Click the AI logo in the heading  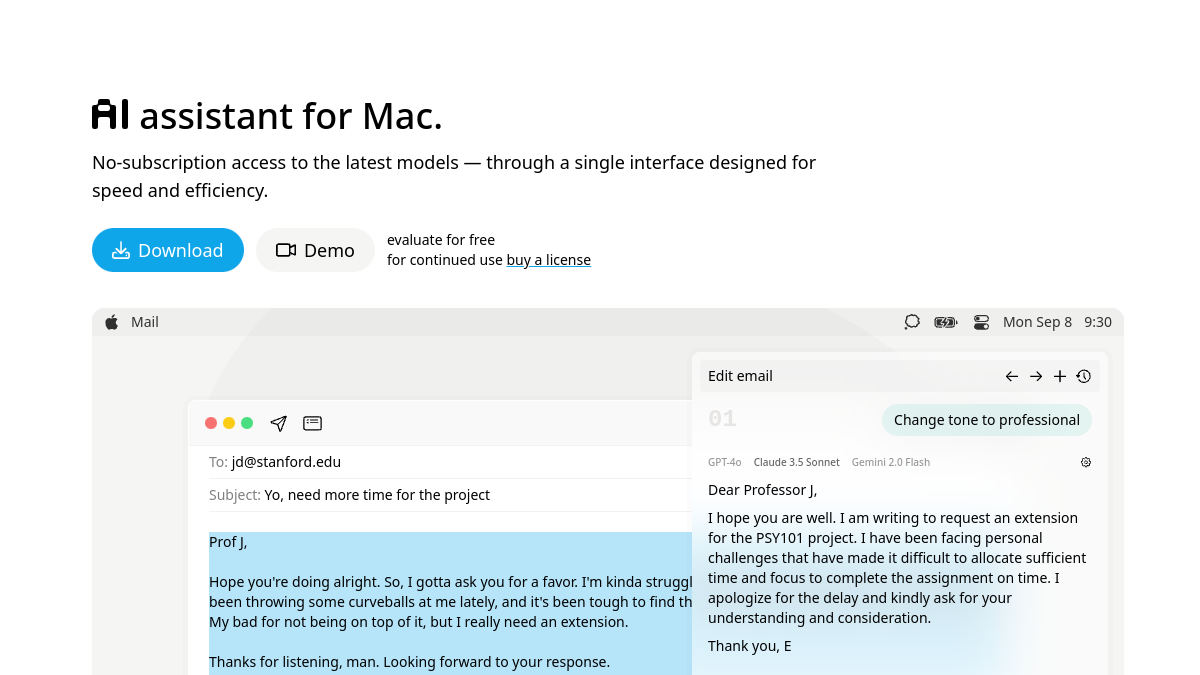click(110, 115)
